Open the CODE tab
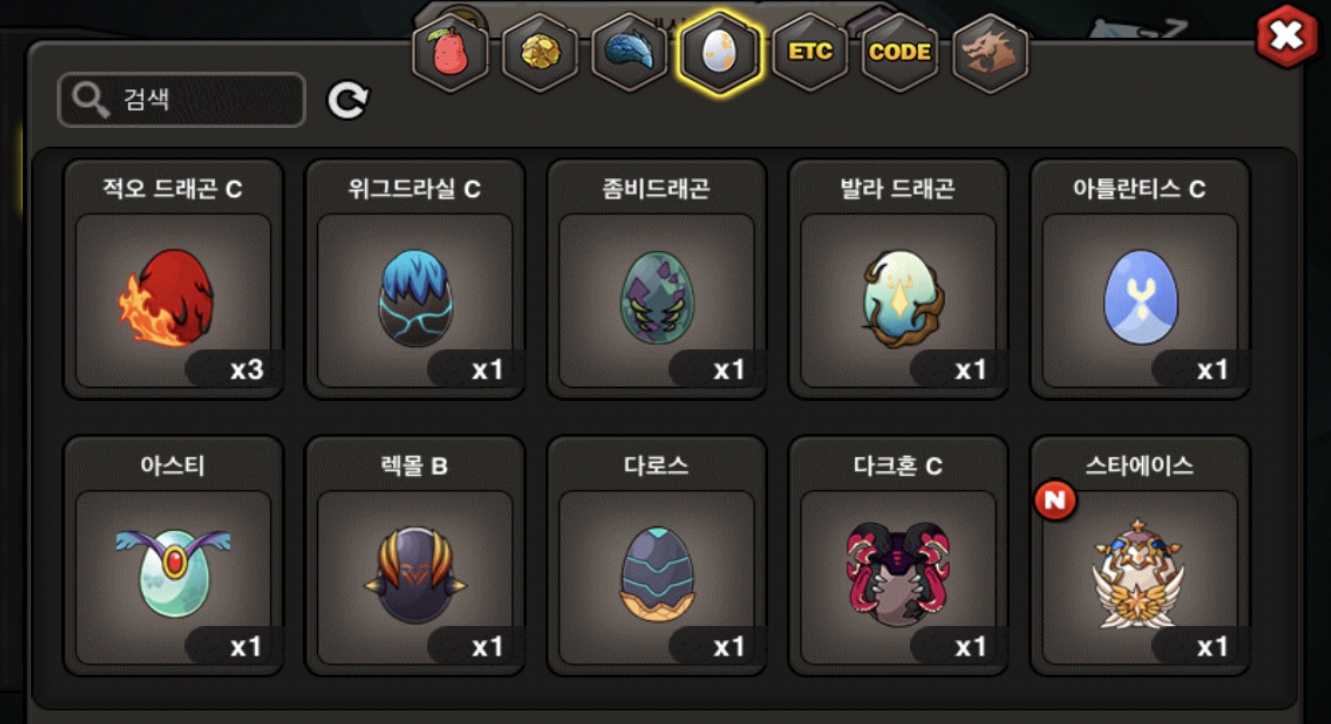Viewport: 1331px width, 724px height. click(x=900, y=52)
